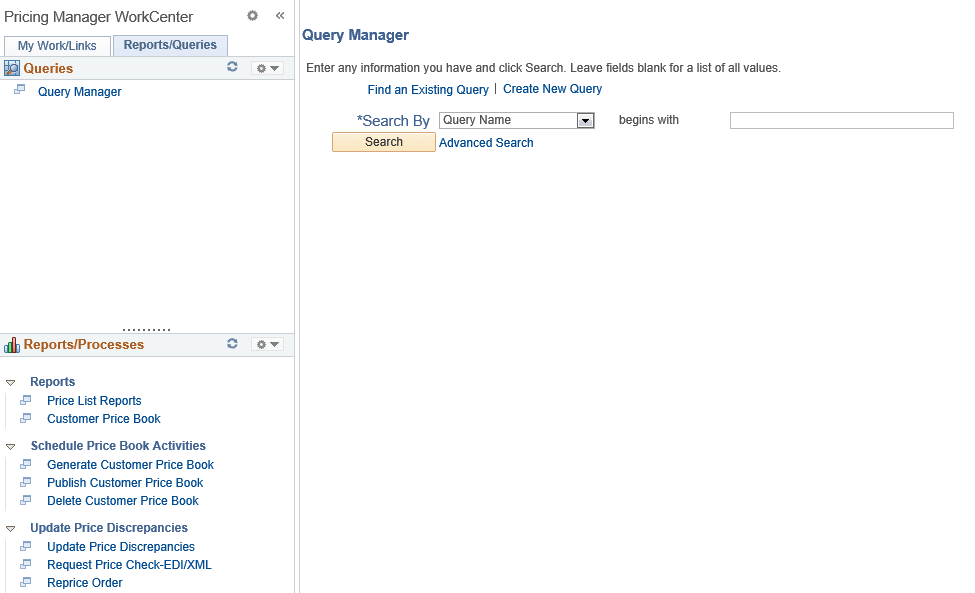Click the chart icon on Reports/Processes header
Screen dimensions: 975x593
coord(11,343)
